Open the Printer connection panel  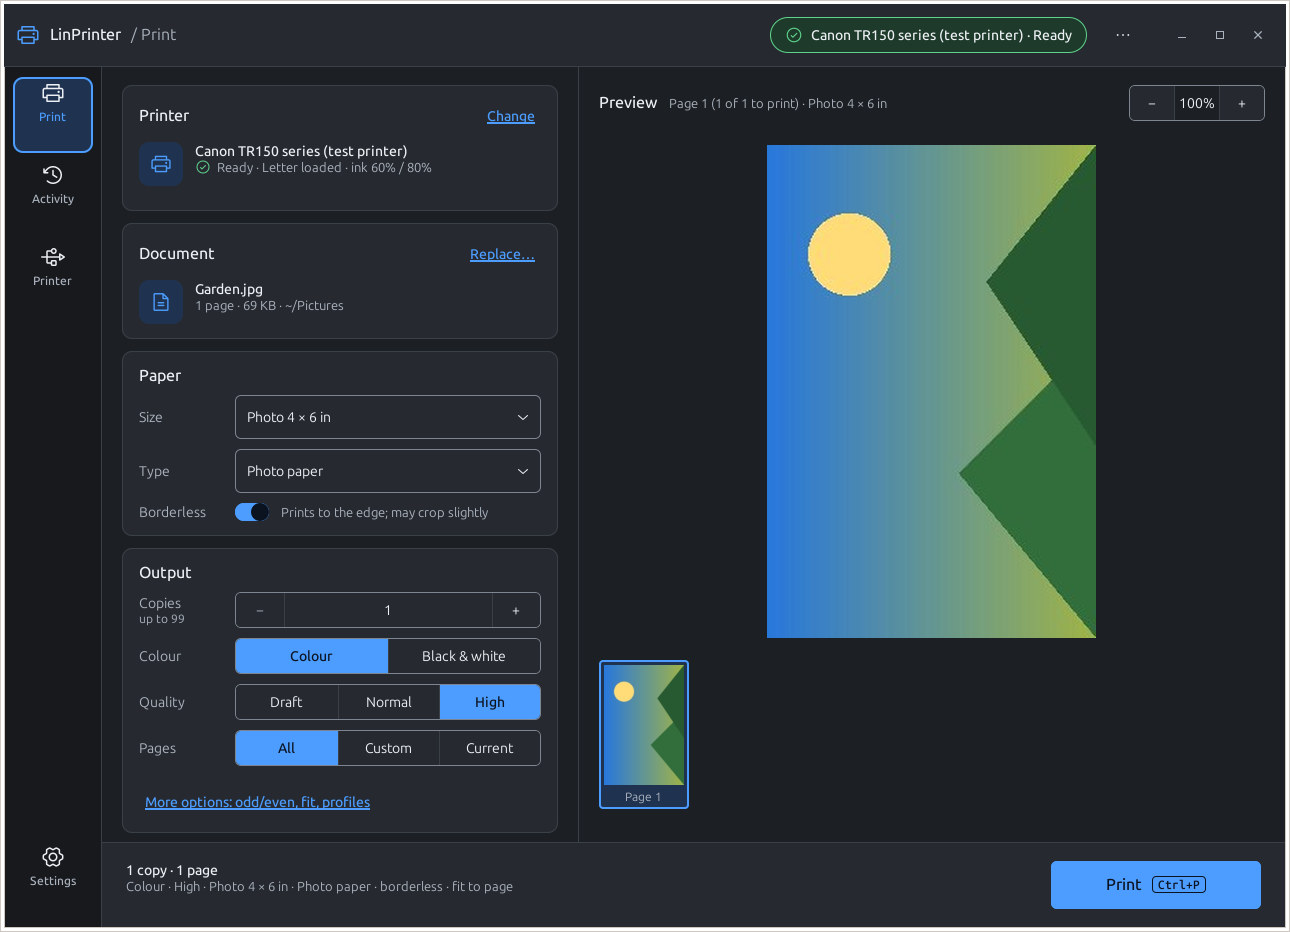[x=53, y=268]
